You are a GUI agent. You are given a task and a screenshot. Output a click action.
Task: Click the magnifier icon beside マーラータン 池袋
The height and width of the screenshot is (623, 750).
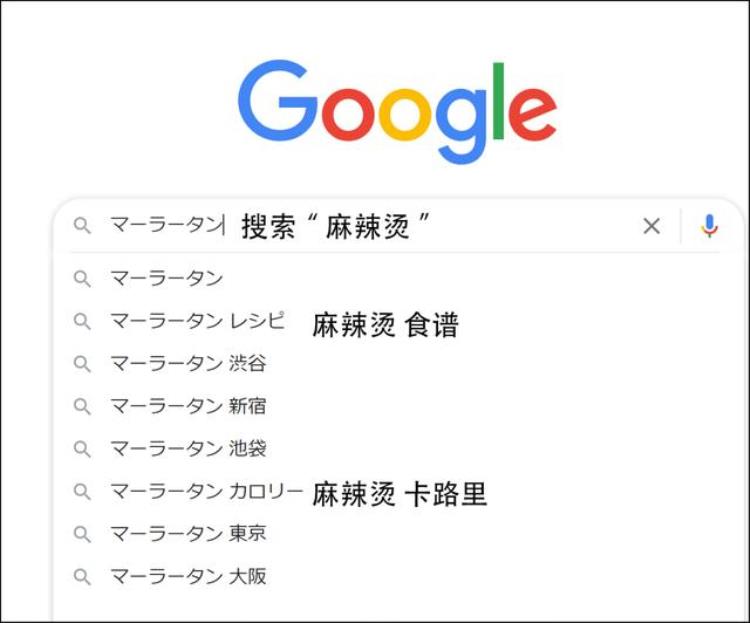(x=82, y=449)
